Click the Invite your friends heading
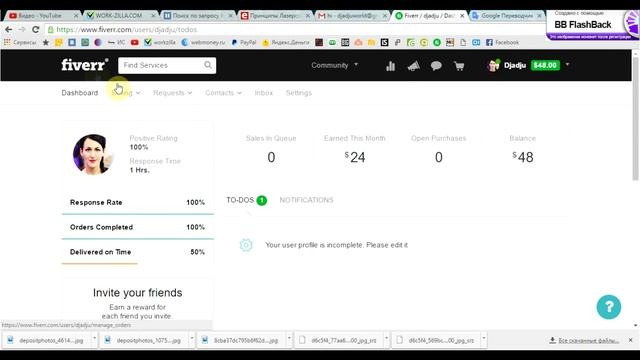Viewport: 640px width, 360px height. pos(137,293)
